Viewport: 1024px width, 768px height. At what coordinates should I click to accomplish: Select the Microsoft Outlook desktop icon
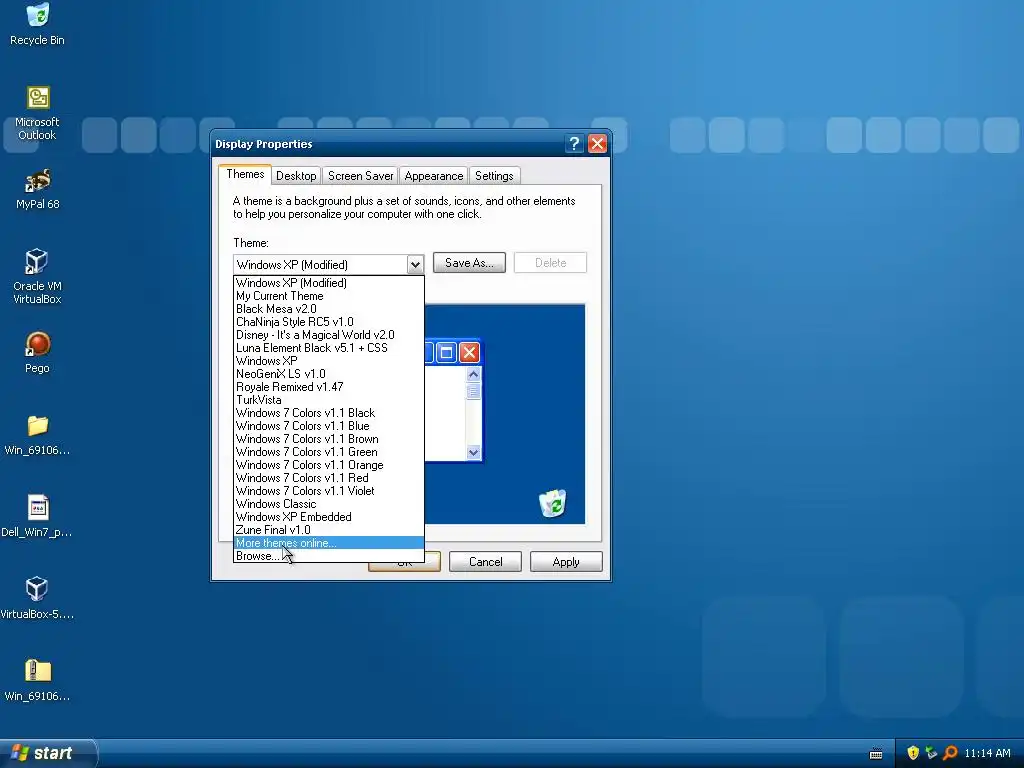pos(37,113)
